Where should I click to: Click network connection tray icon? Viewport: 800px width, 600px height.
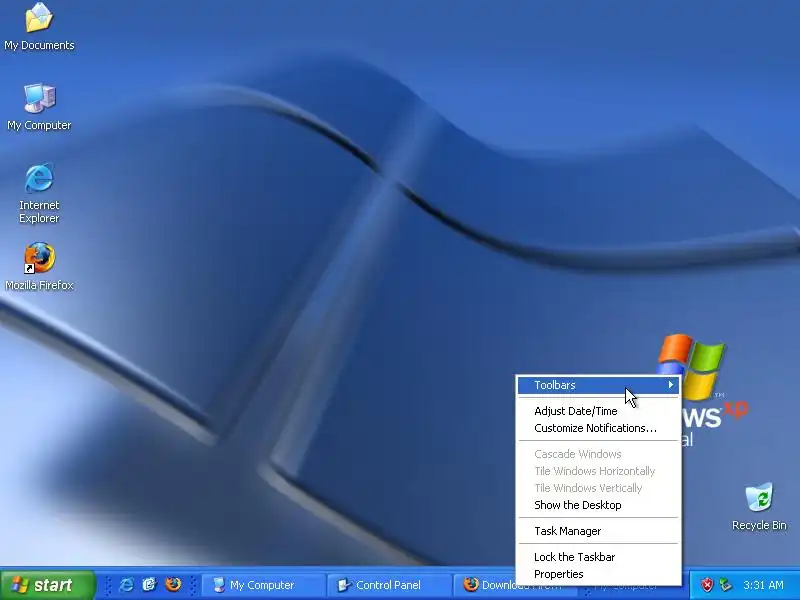725,585
